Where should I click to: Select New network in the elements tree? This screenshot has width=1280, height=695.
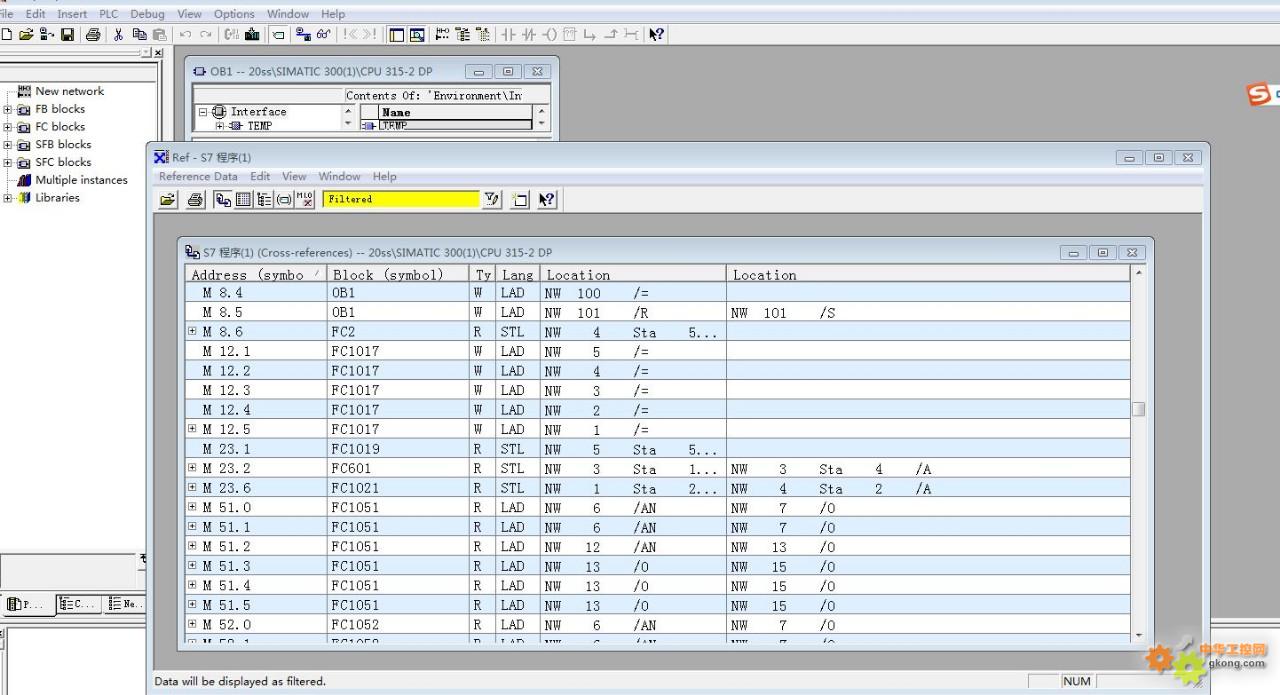(x=69, y=91)
